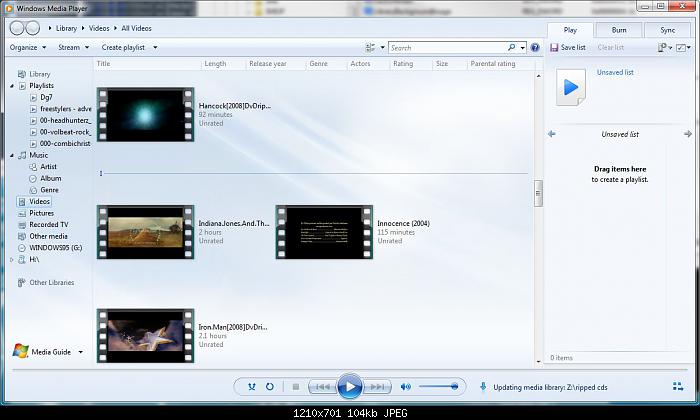This screenshot has width=700, height=420.
Task: Switch to Now Playing view icon
Action: [x=678, y=387]
